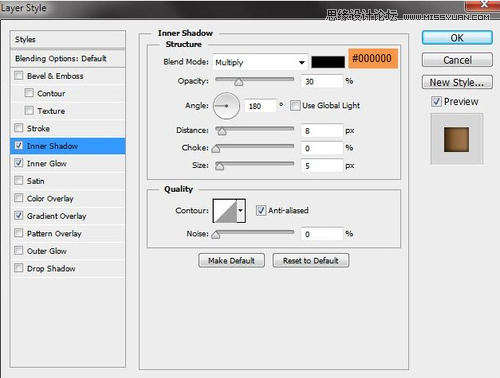
Task: Tick the Texture sub-option checkbox
Action: point(29,110)
